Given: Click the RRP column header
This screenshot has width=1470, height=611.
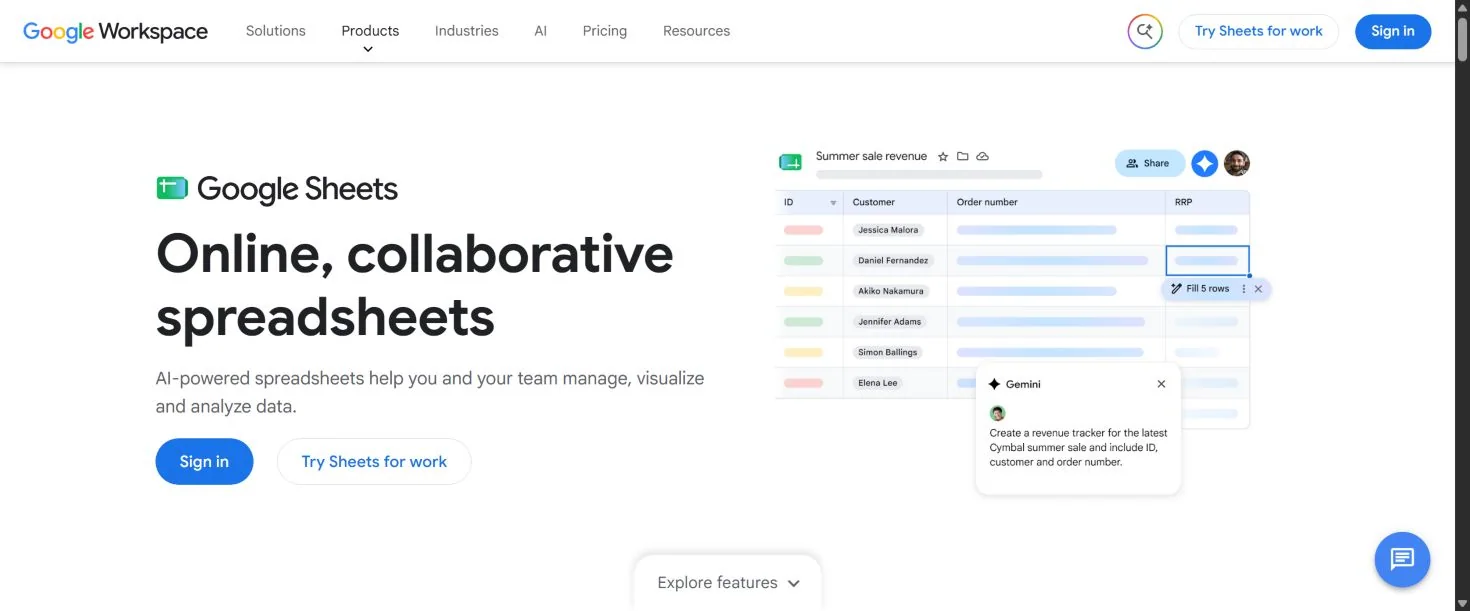Looking at the screenshot, I should pyautogui.click(x=1207, y=202).
